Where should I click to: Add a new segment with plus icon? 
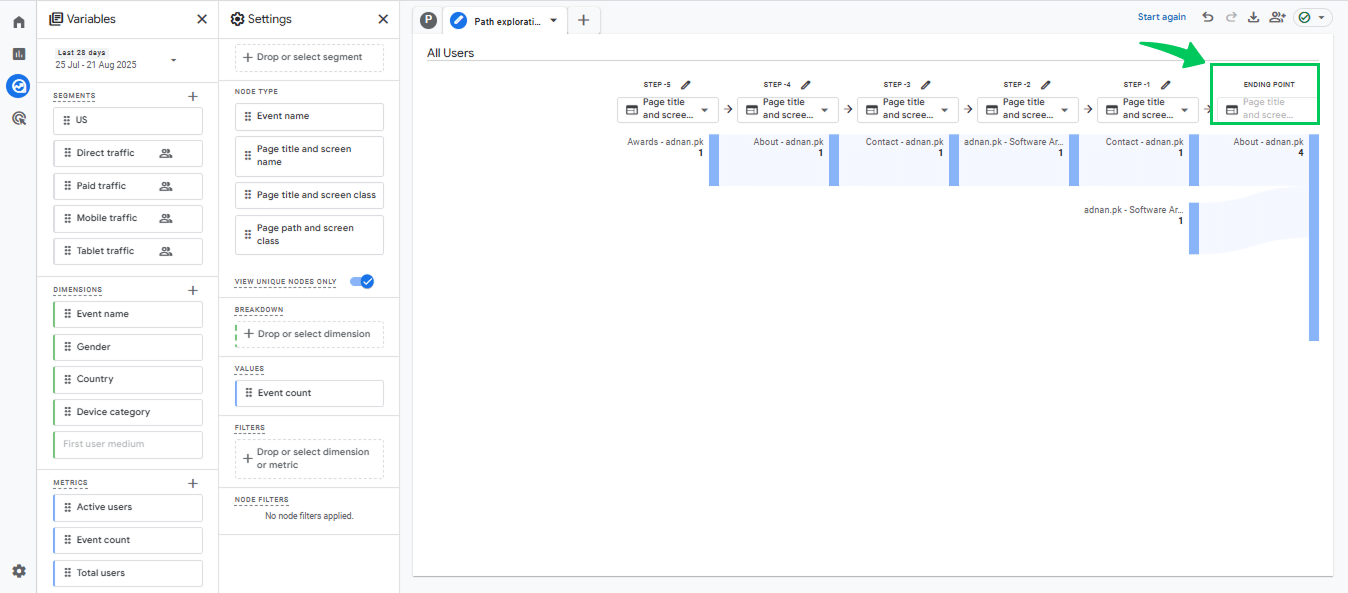click(x=193, y=96)
